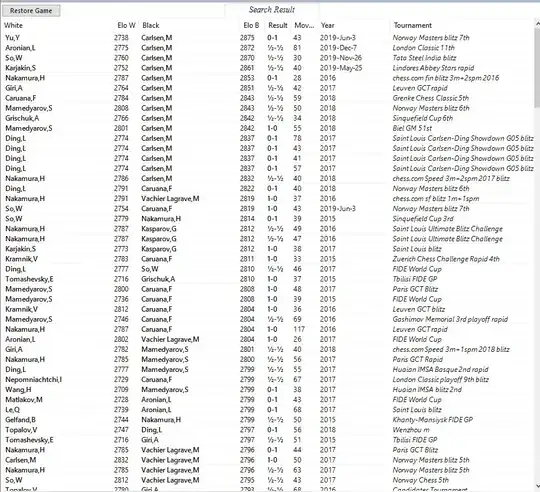The height and width of the screenshot is (492, 540).
Task: Select the Paris GCT Blitz Mamedyarov-Caruana game
Action: 267,289
